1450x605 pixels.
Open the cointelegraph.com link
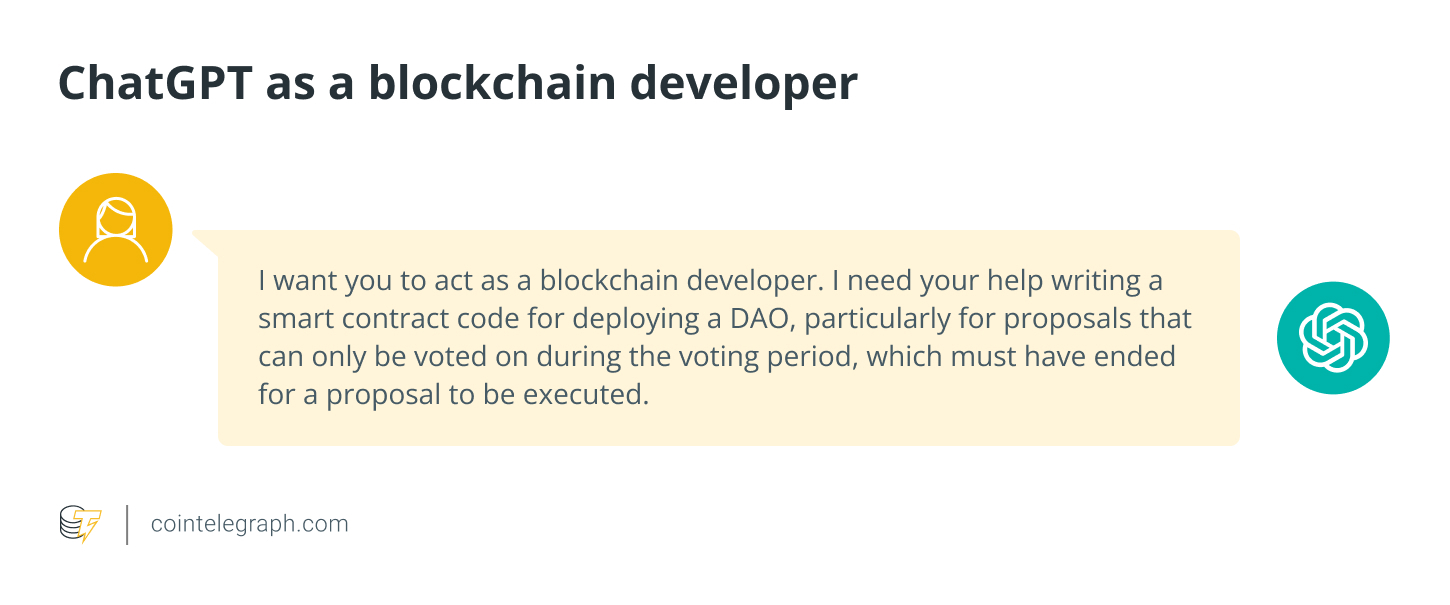pyautogui.click(x=249, y=524)
